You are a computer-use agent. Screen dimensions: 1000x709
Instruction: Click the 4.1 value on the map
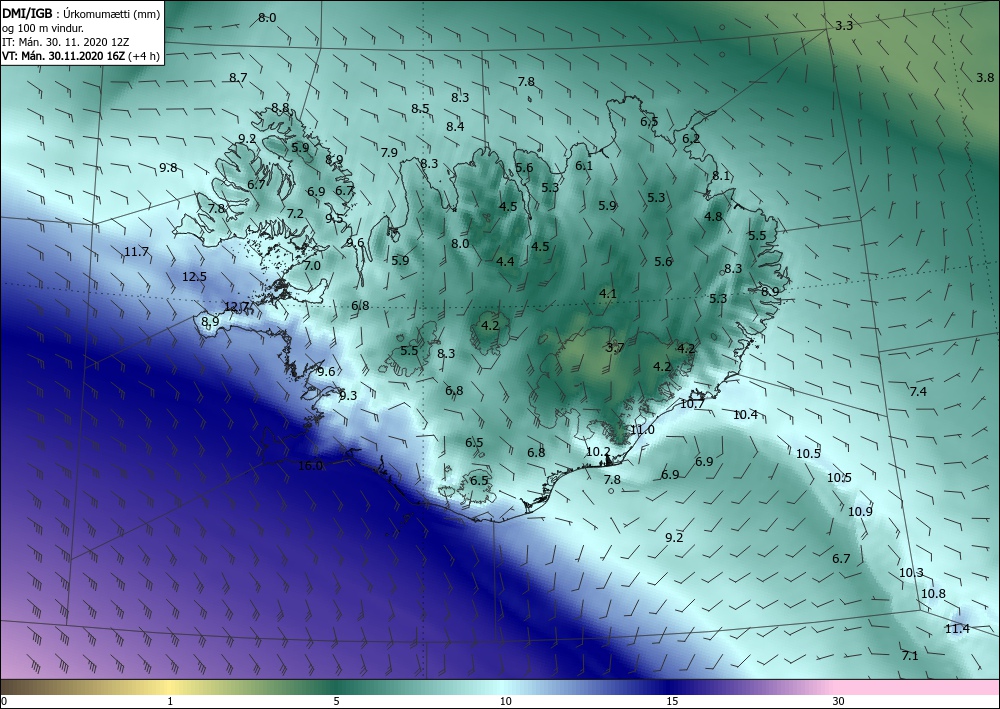coord(608,294)
